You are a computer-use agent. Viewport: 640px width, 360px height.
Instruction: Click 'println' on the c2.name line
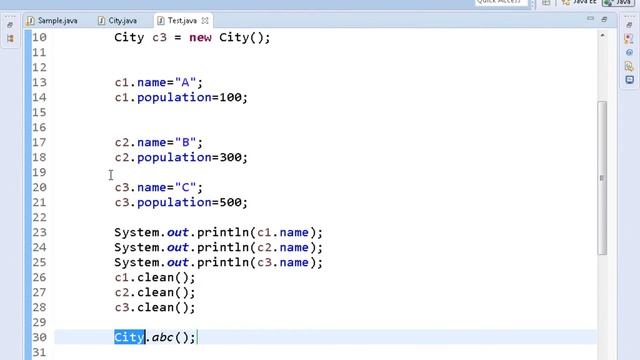(223, 247)
